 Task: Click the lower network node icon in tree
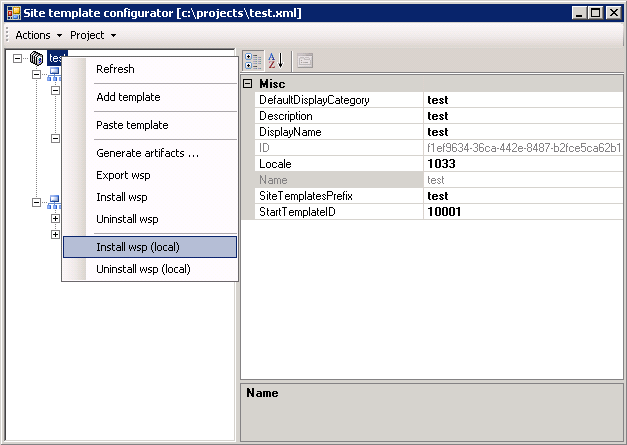click(x=54, y=202)
